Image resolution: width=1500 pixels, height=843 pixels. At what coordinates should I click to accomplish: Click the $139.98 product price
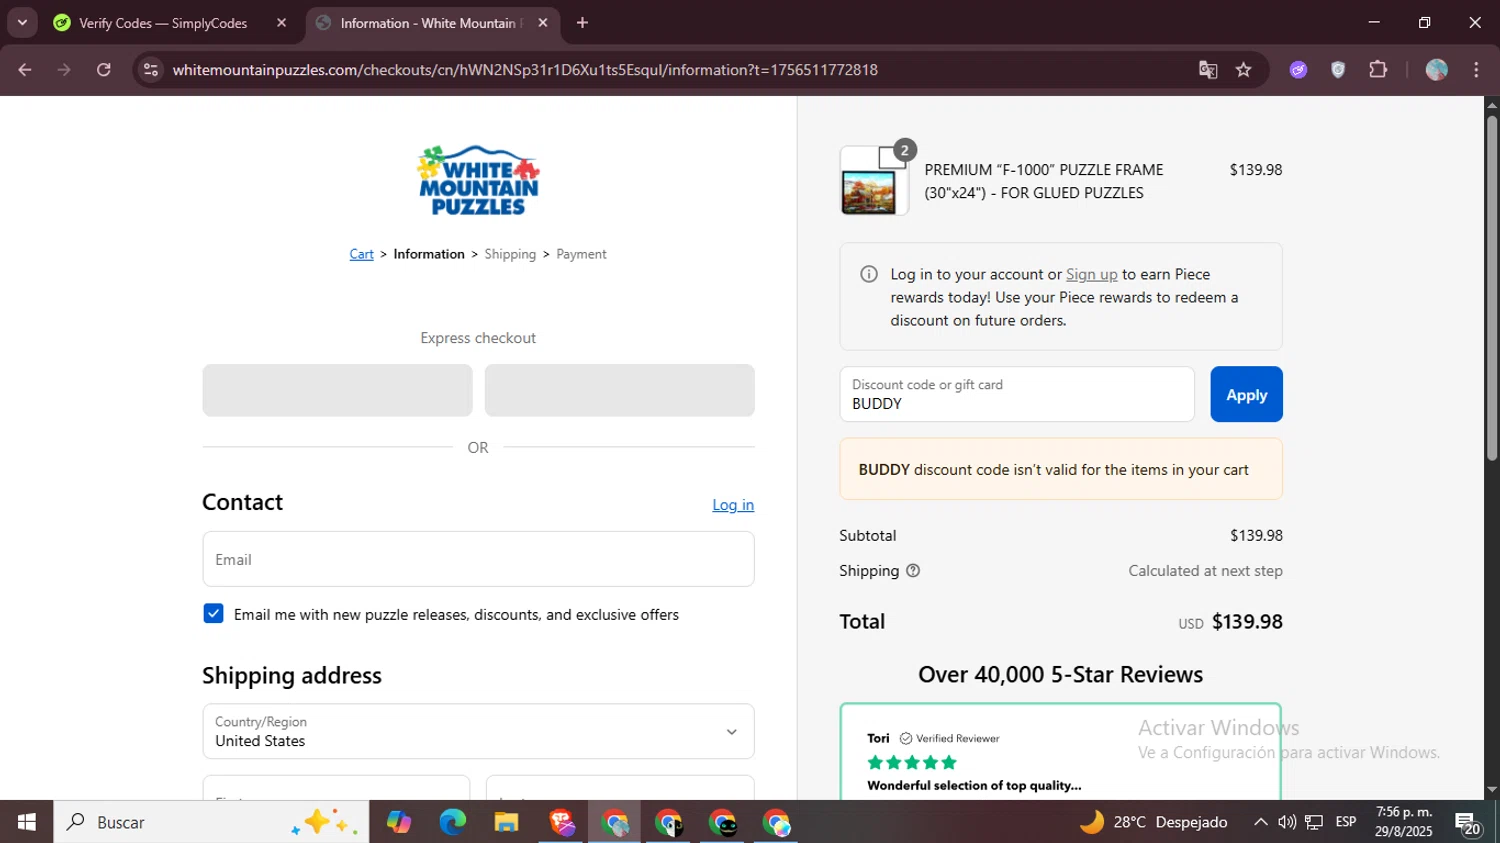point(1256,170)
